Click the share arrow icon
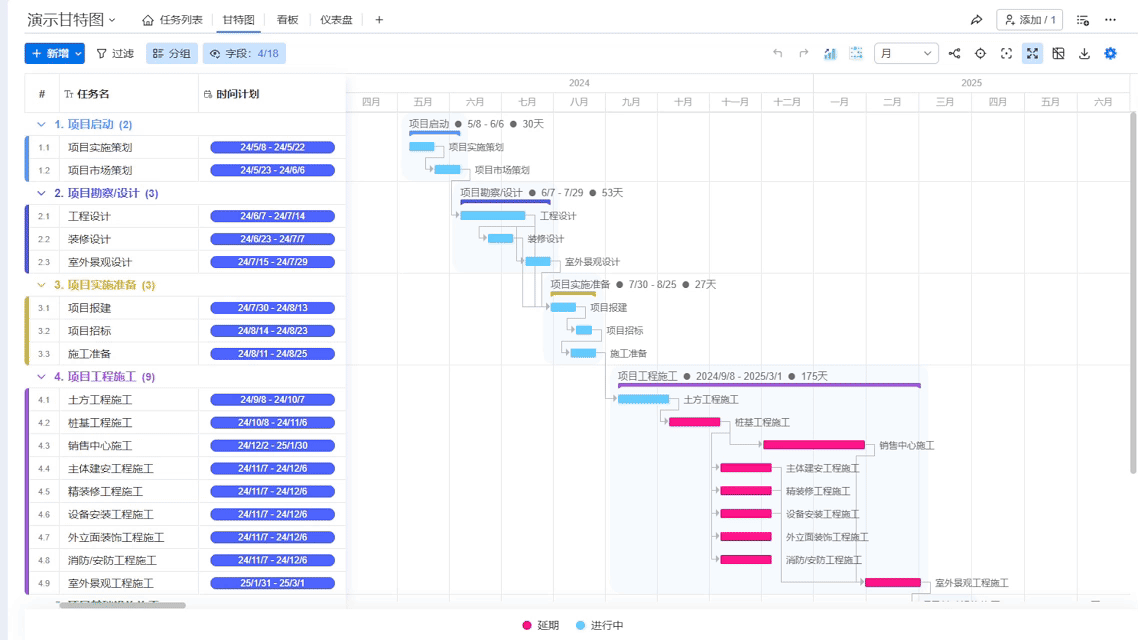Image resolution: width=1138 pixels, height=640 pixels. [x=977, y=20]
